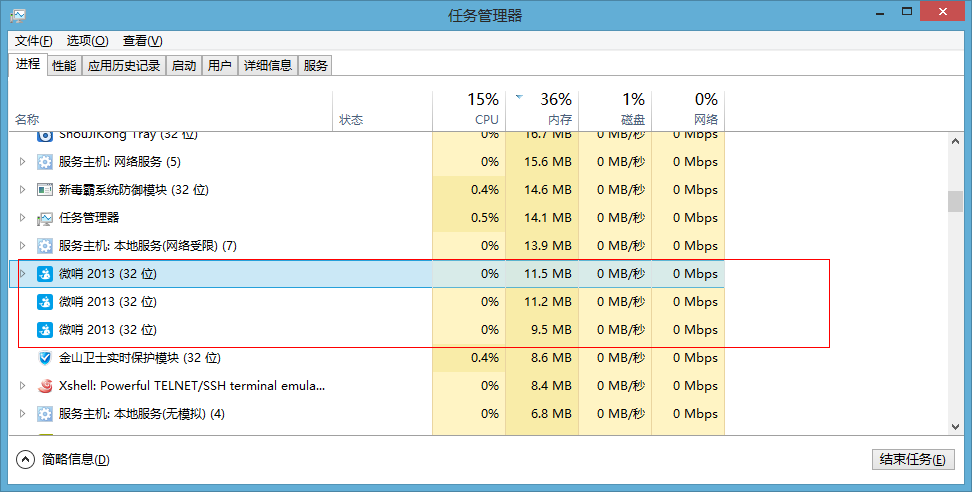Image resolution: width=972 pixels, height=492 pixels.
Task: Click the 任务管理器 process icon in list
Action: [45, 218]
